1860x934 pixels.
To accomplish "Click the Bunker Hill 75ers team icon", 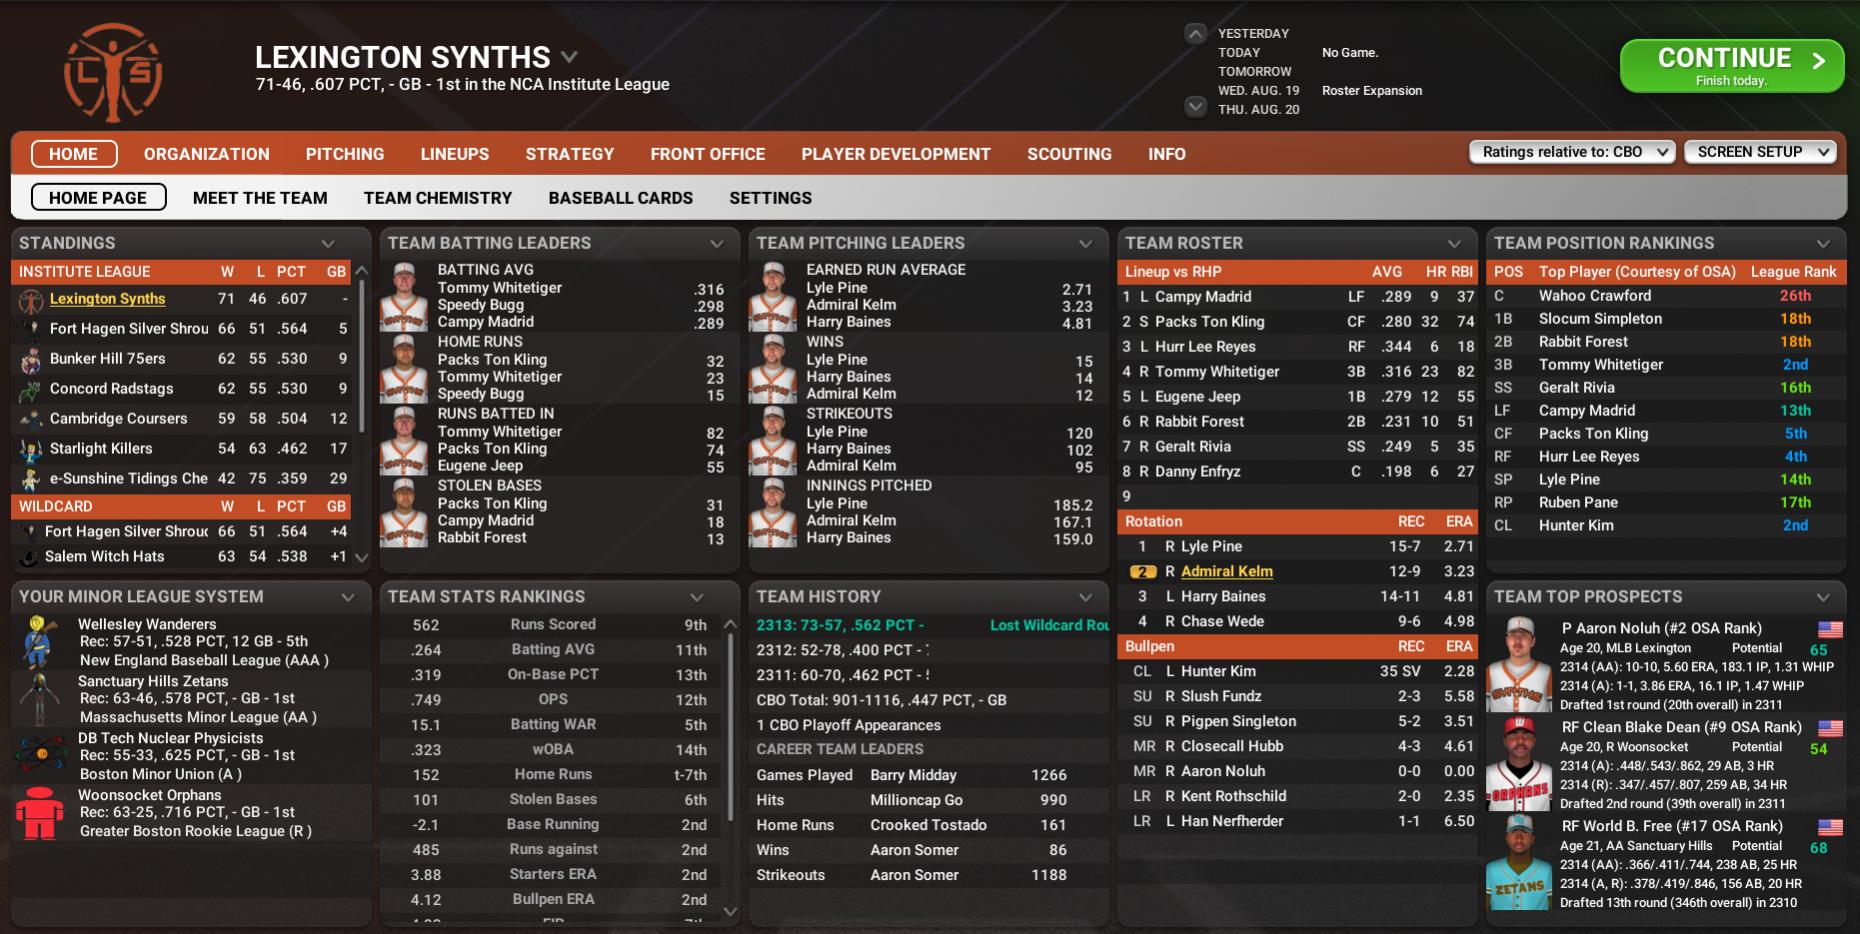I will (31, 359).
